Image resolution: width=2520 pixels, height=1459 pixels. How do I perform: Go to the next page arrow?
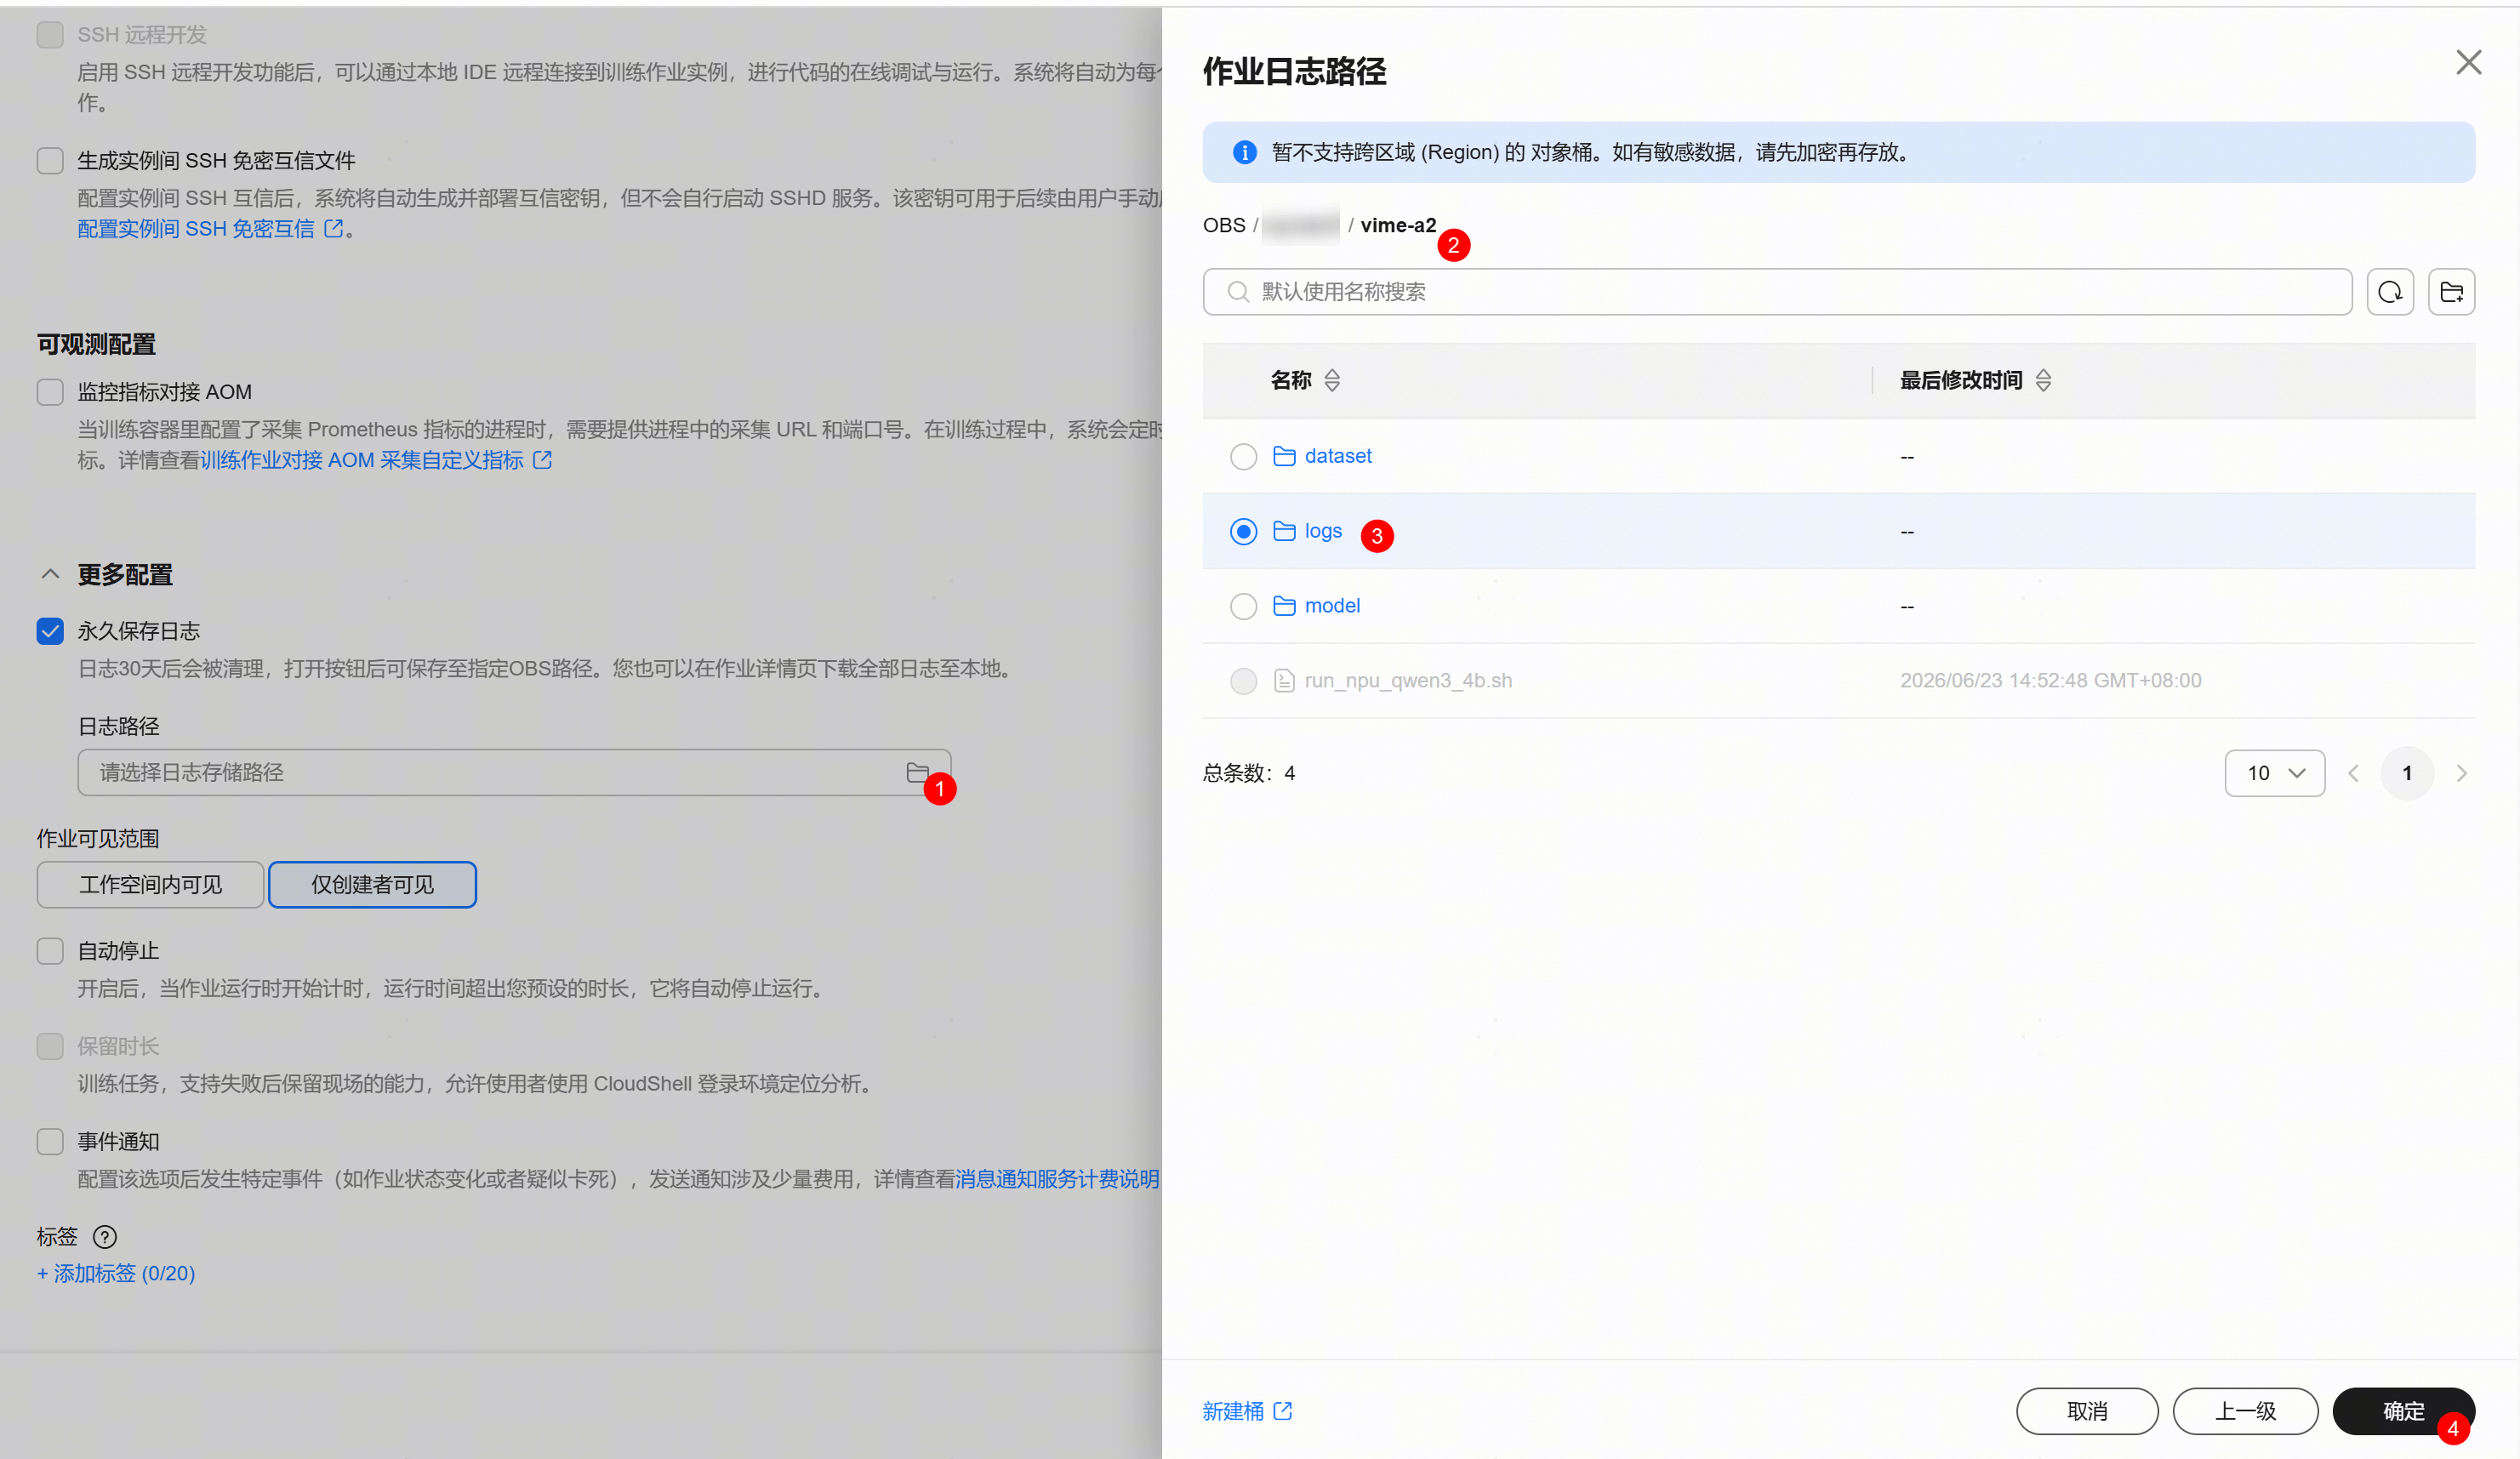2462,773
